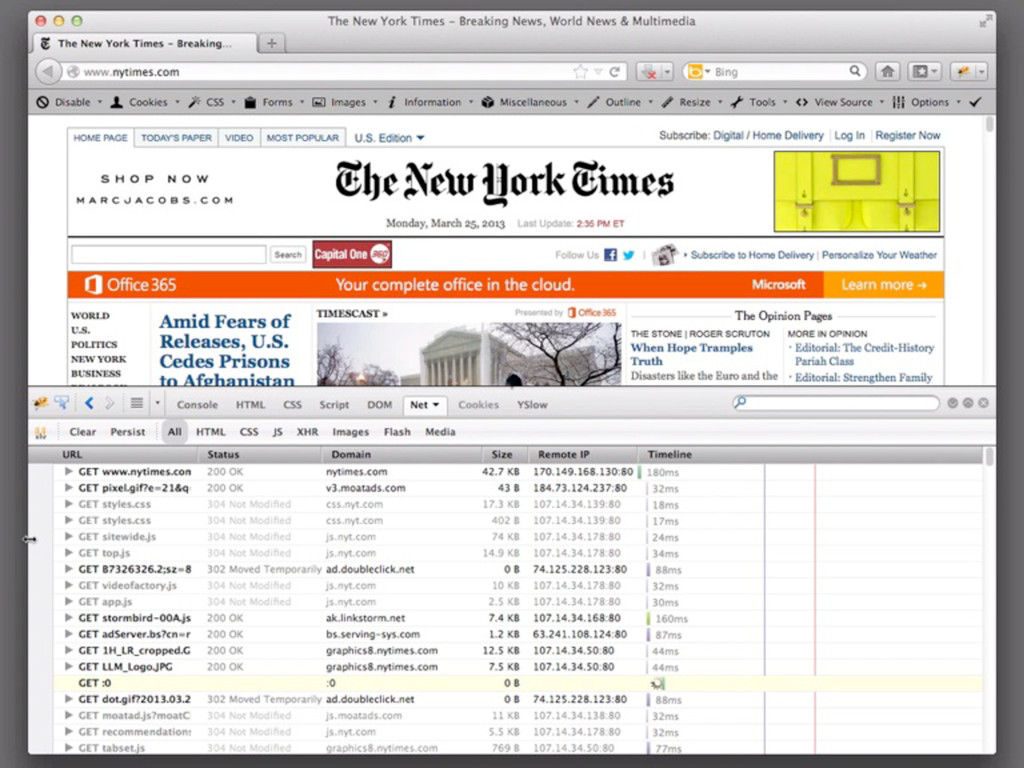Open the Options developer toolbar menu
Screen dimensions: 1024x768
pos(927,102)
